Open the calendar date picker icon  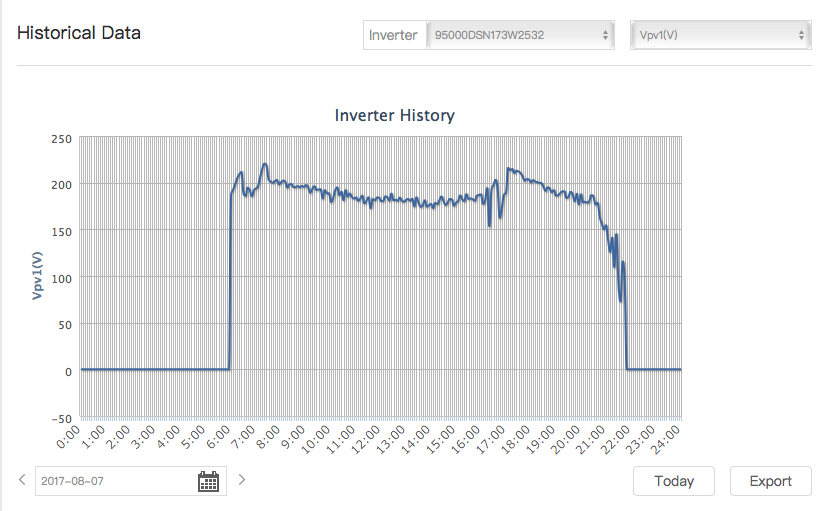point(208,481)
